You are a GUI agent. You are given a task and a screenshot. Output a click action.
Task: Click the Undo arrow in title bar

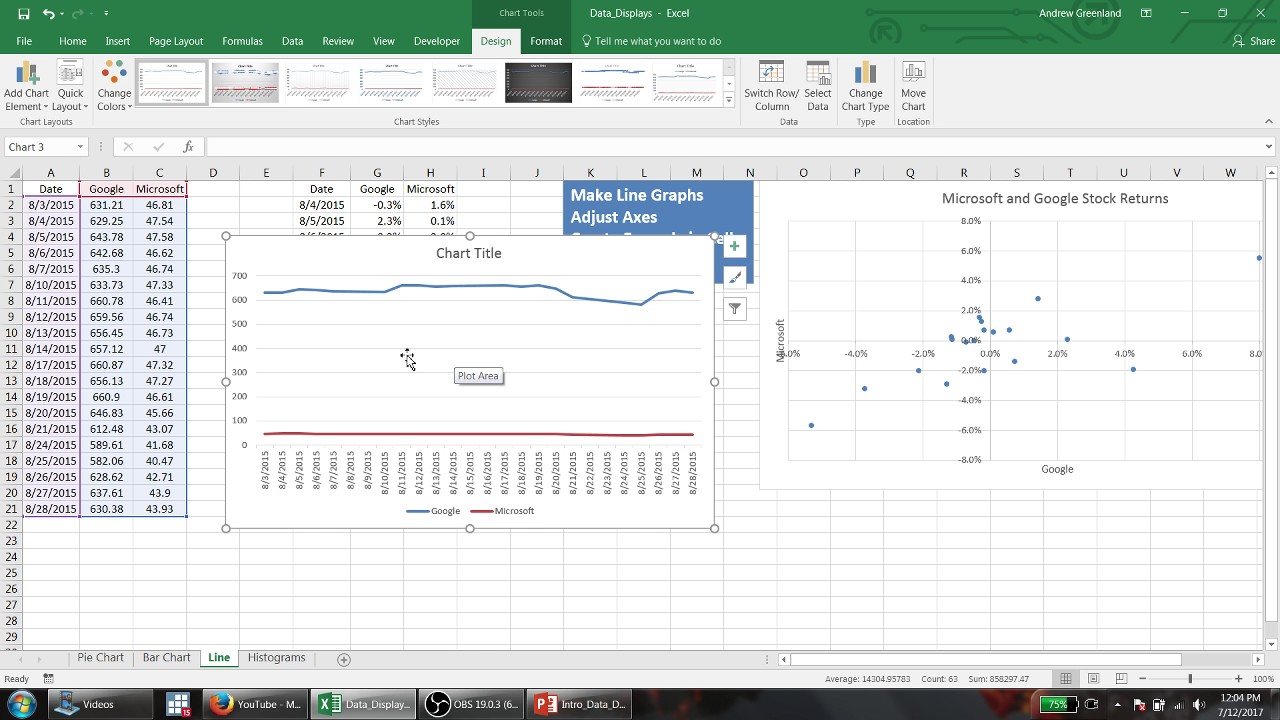coord(49,13)
